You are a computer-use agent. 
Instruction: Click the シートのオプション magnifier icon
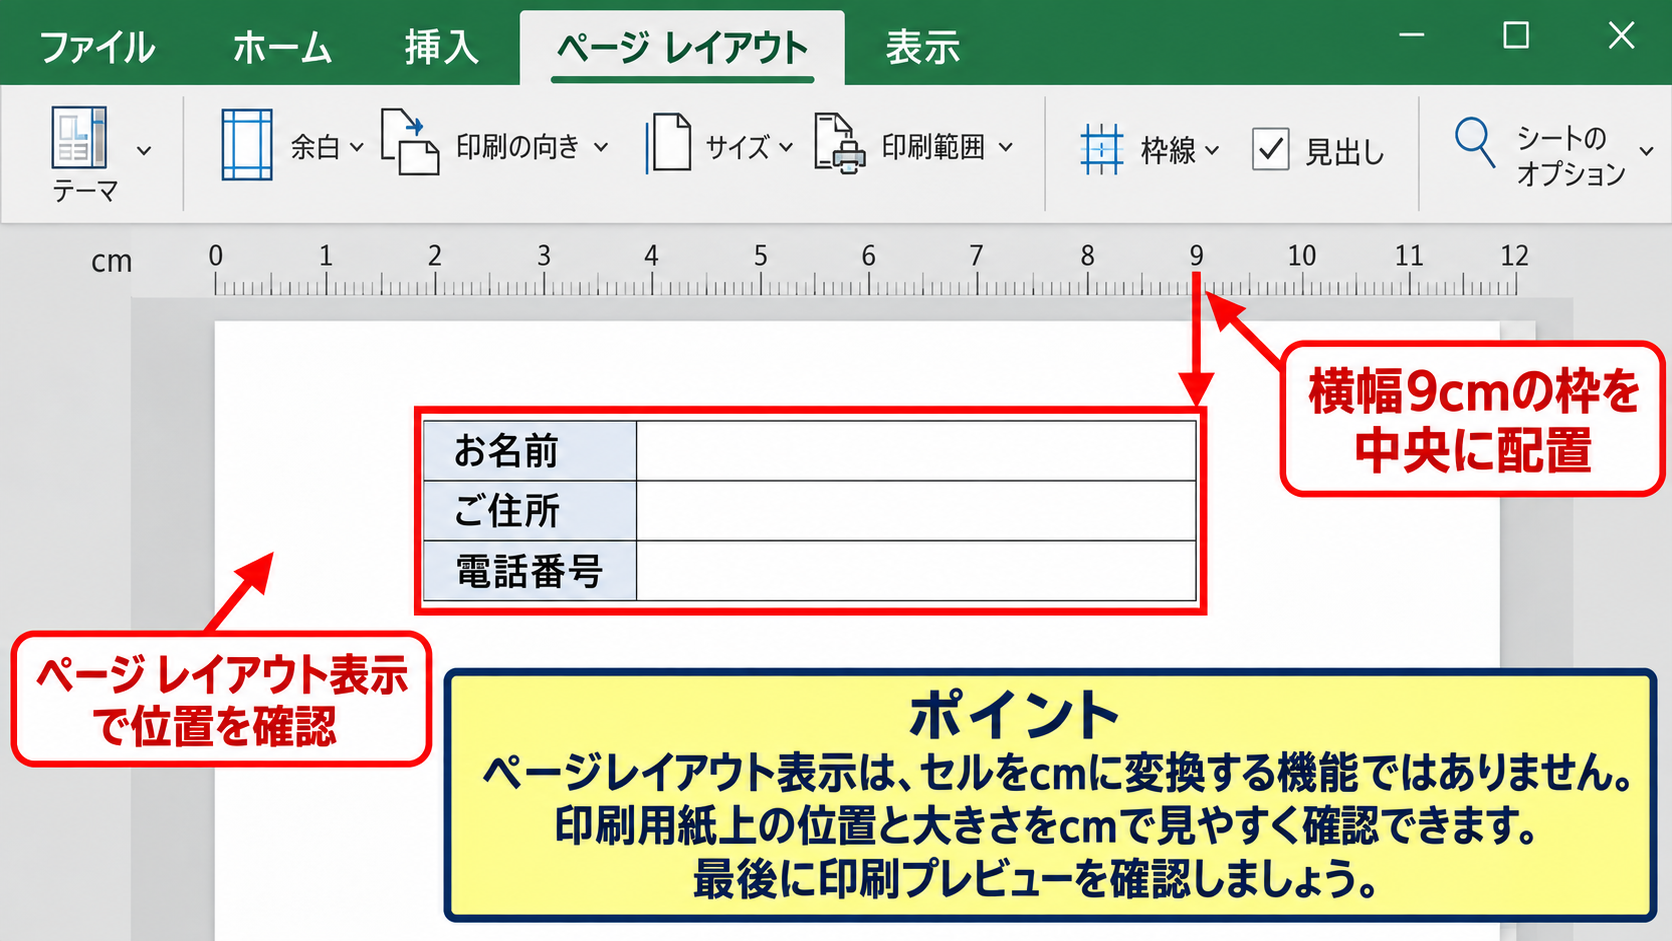(x=1475, y=142)
